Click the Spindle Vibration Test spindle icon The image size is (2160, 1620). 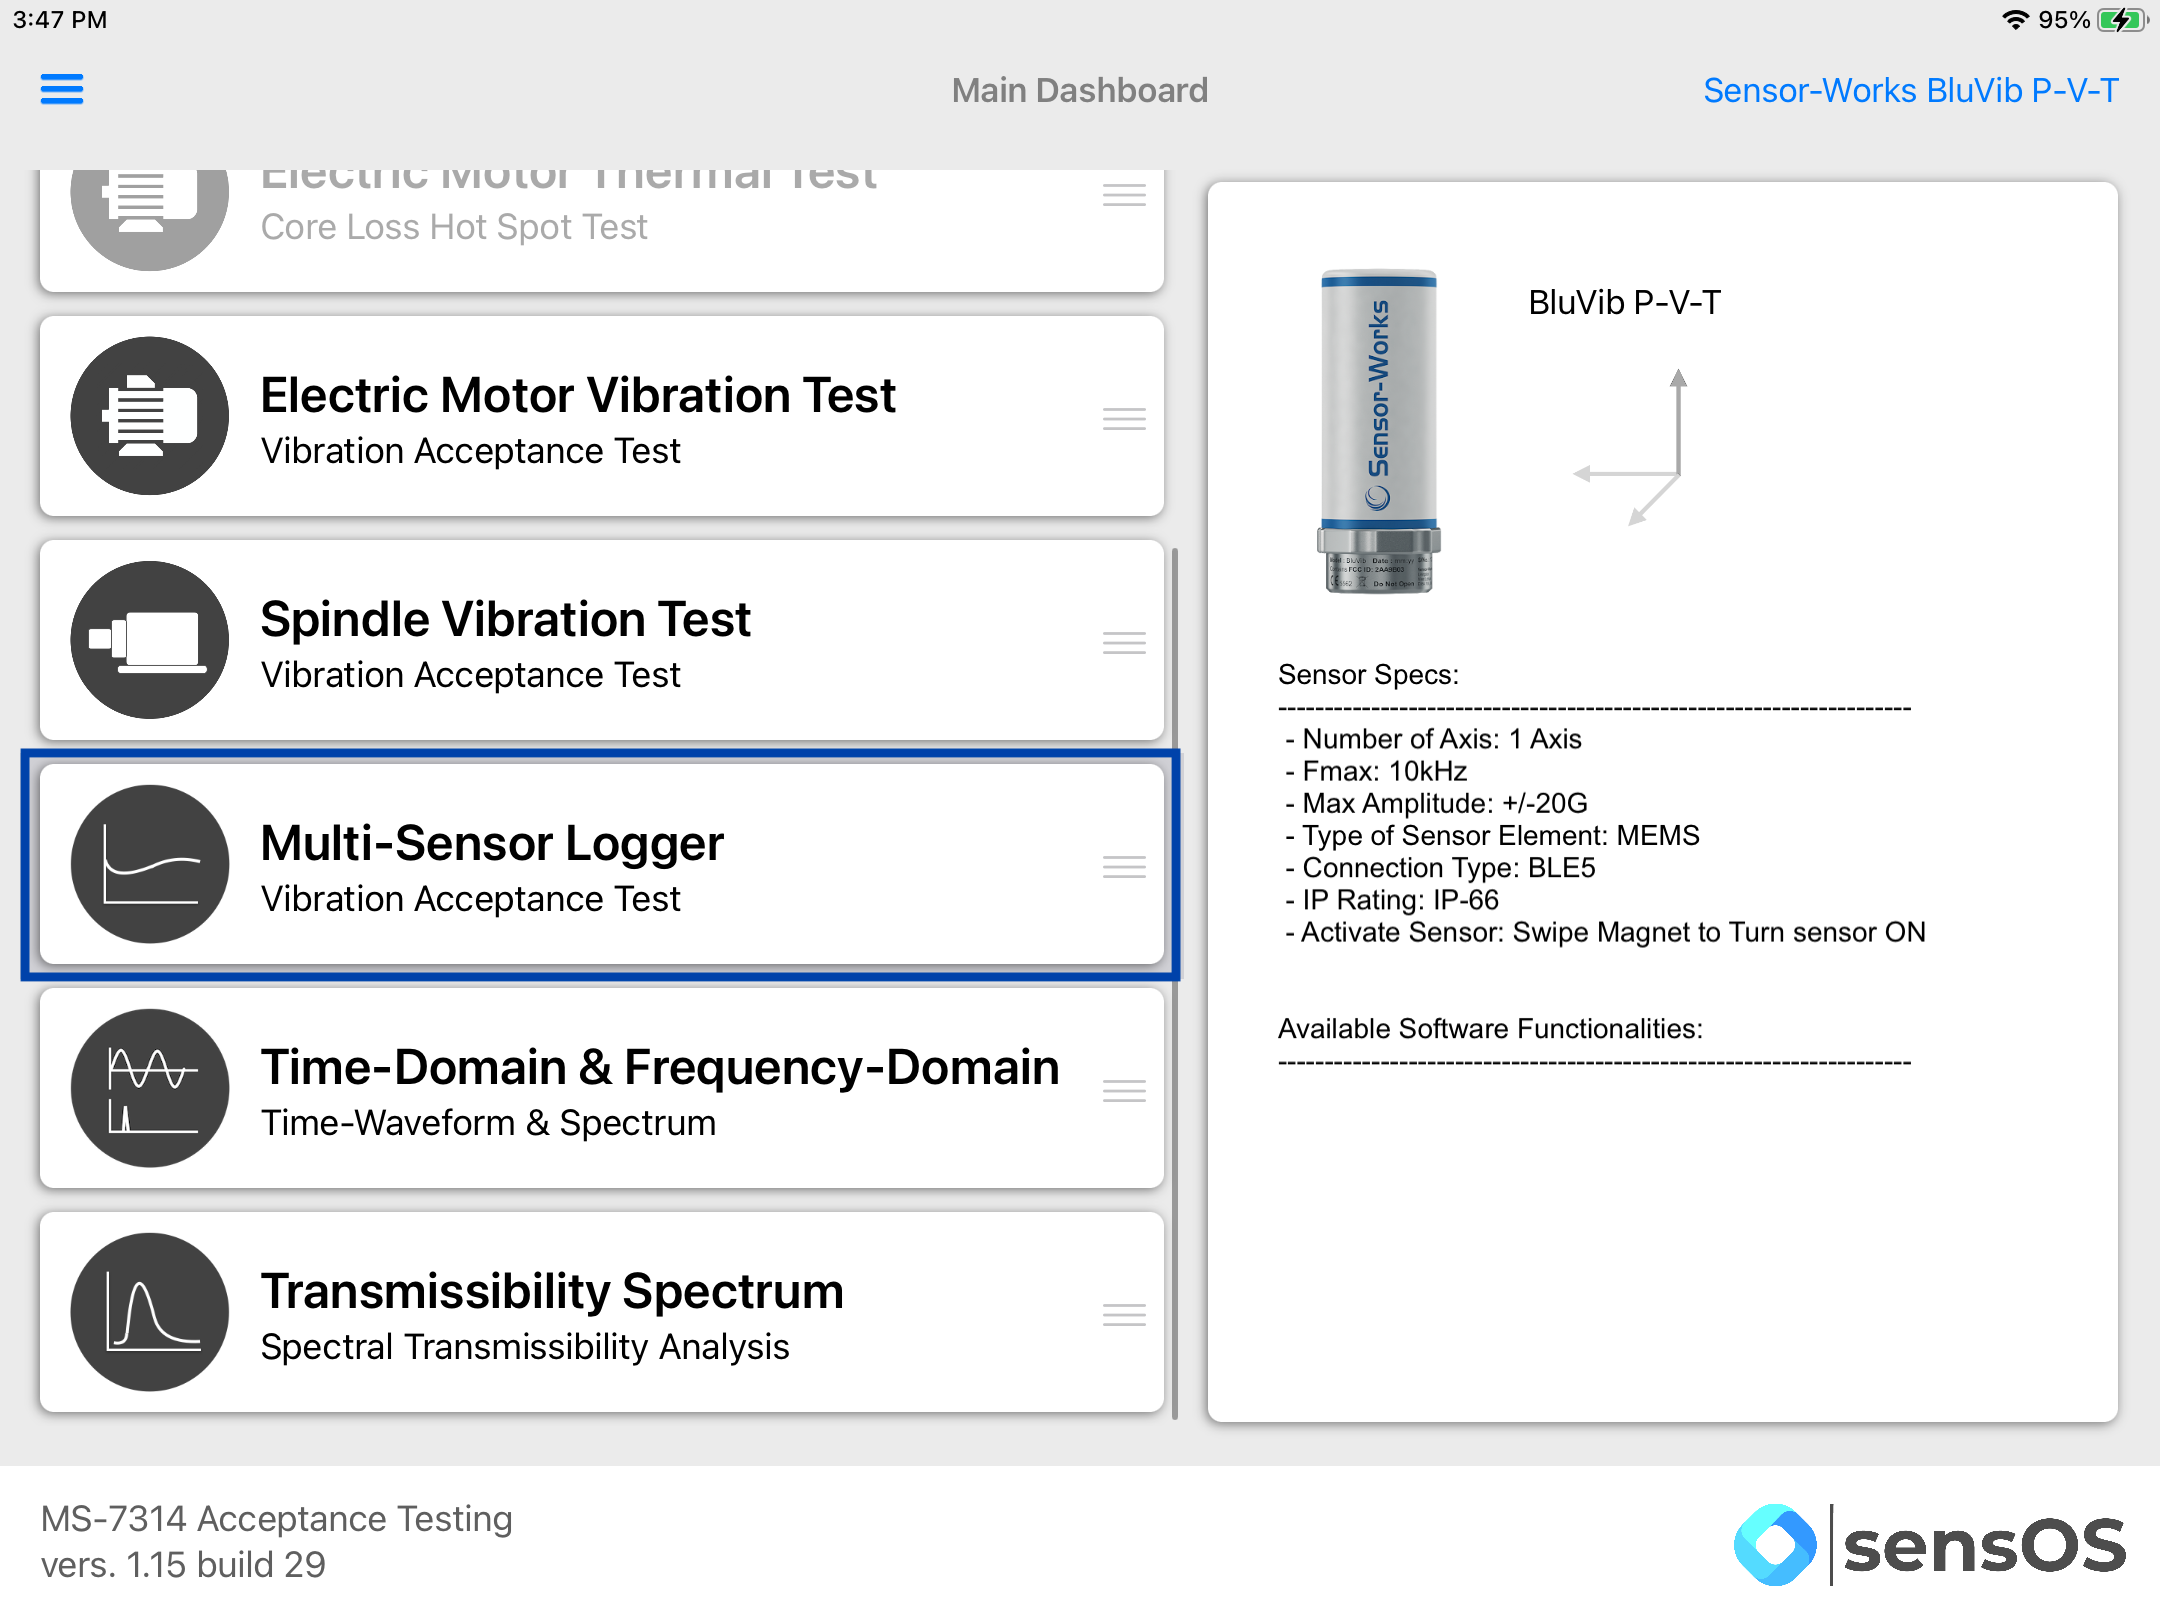click(150, 640)
